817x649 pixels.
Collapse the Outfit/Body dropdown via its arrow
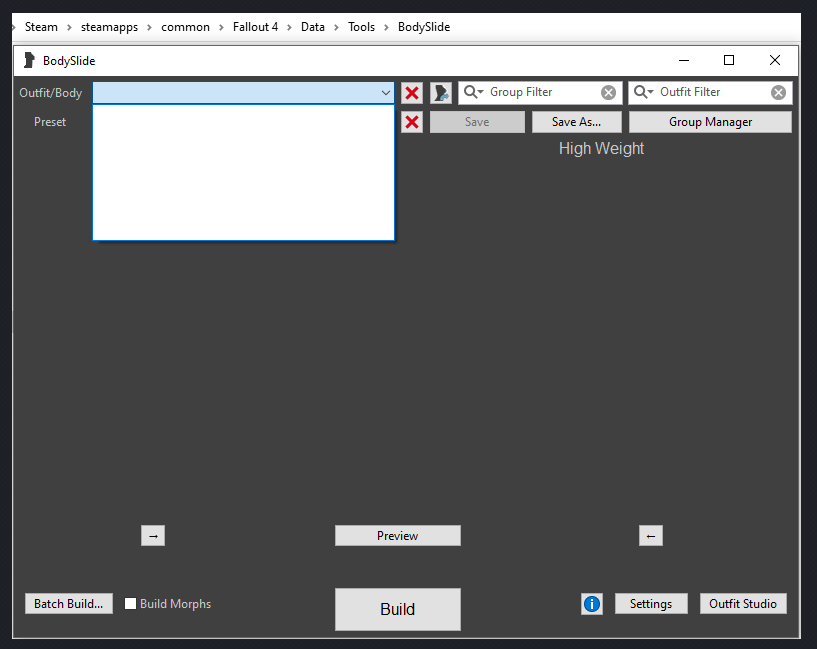[x=386, y=93]
